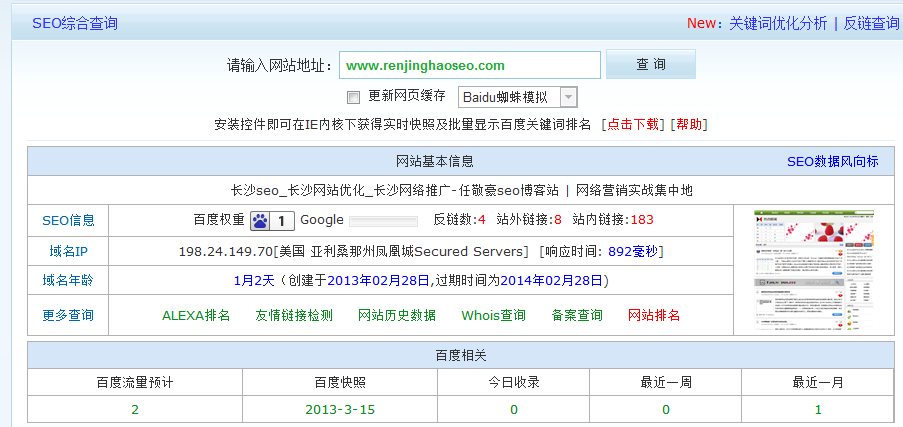Click the 最近一周 value 0
This screenshot has width=903, height=427.
point(666,410)
